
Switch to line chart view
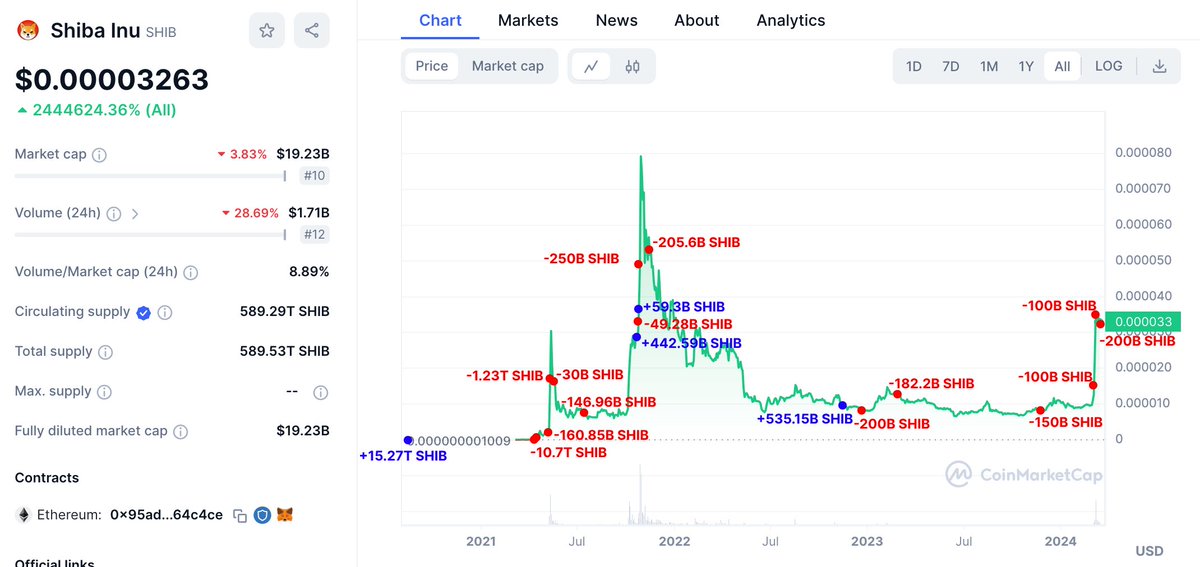pyautogui.click(x=592, y=66)
